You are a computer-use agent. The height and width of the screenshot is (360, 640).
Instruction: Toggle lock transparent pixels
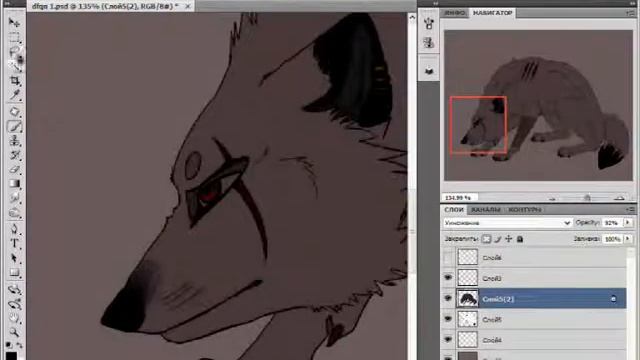coord(486,239)
